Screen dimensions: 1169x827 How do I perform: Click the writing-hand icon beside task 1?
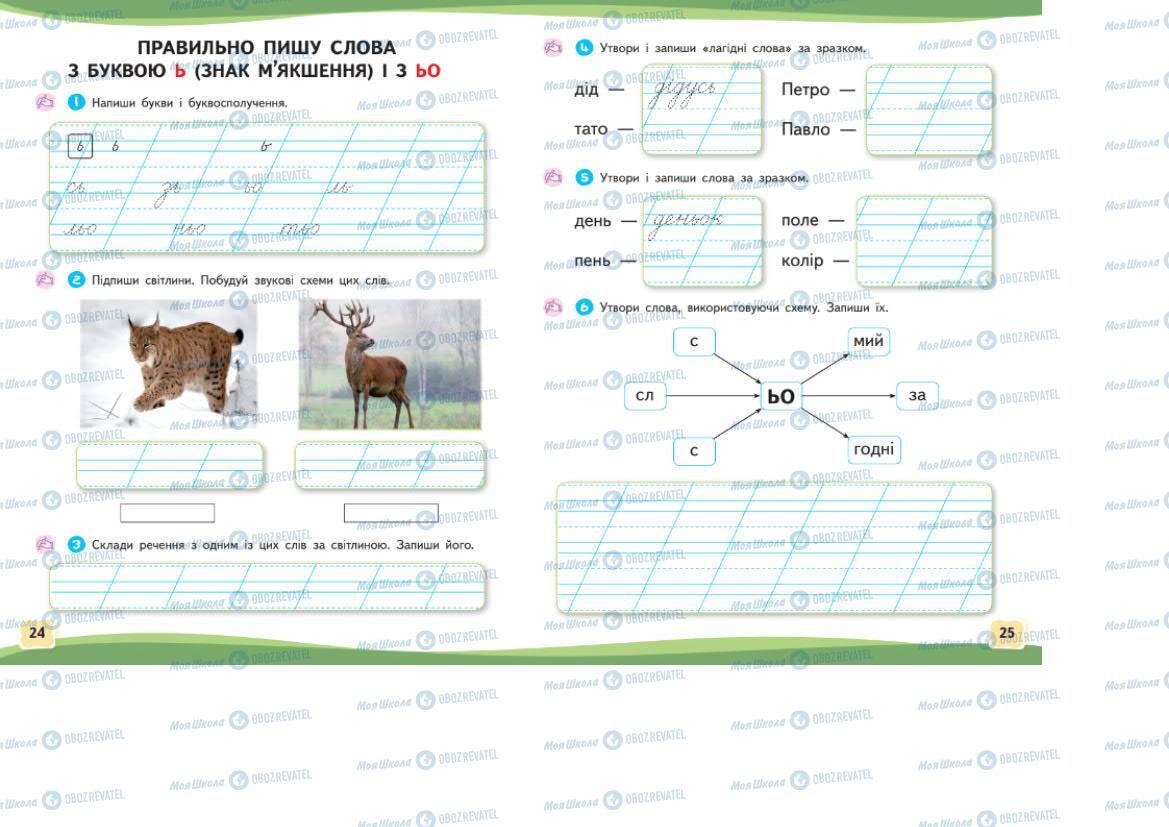click(x=45, y=102)
